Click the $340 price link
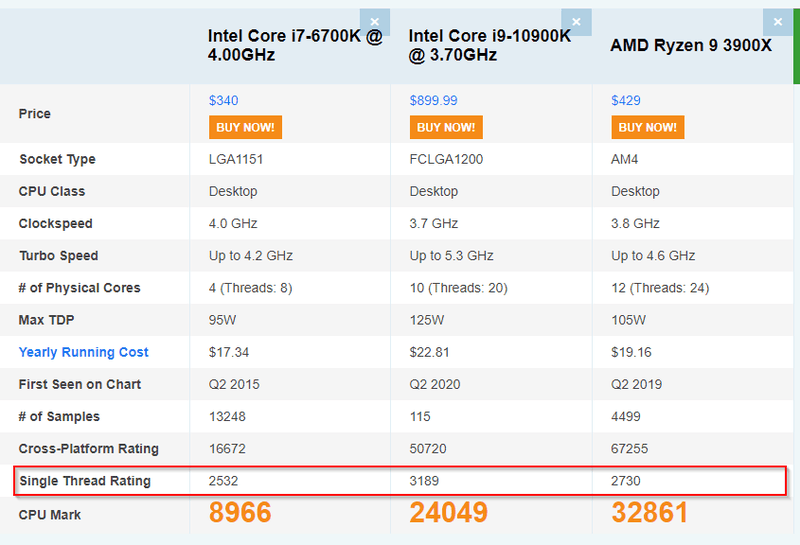Image resolution: width=800 pixels, height=545 pixels. [223, 101]
